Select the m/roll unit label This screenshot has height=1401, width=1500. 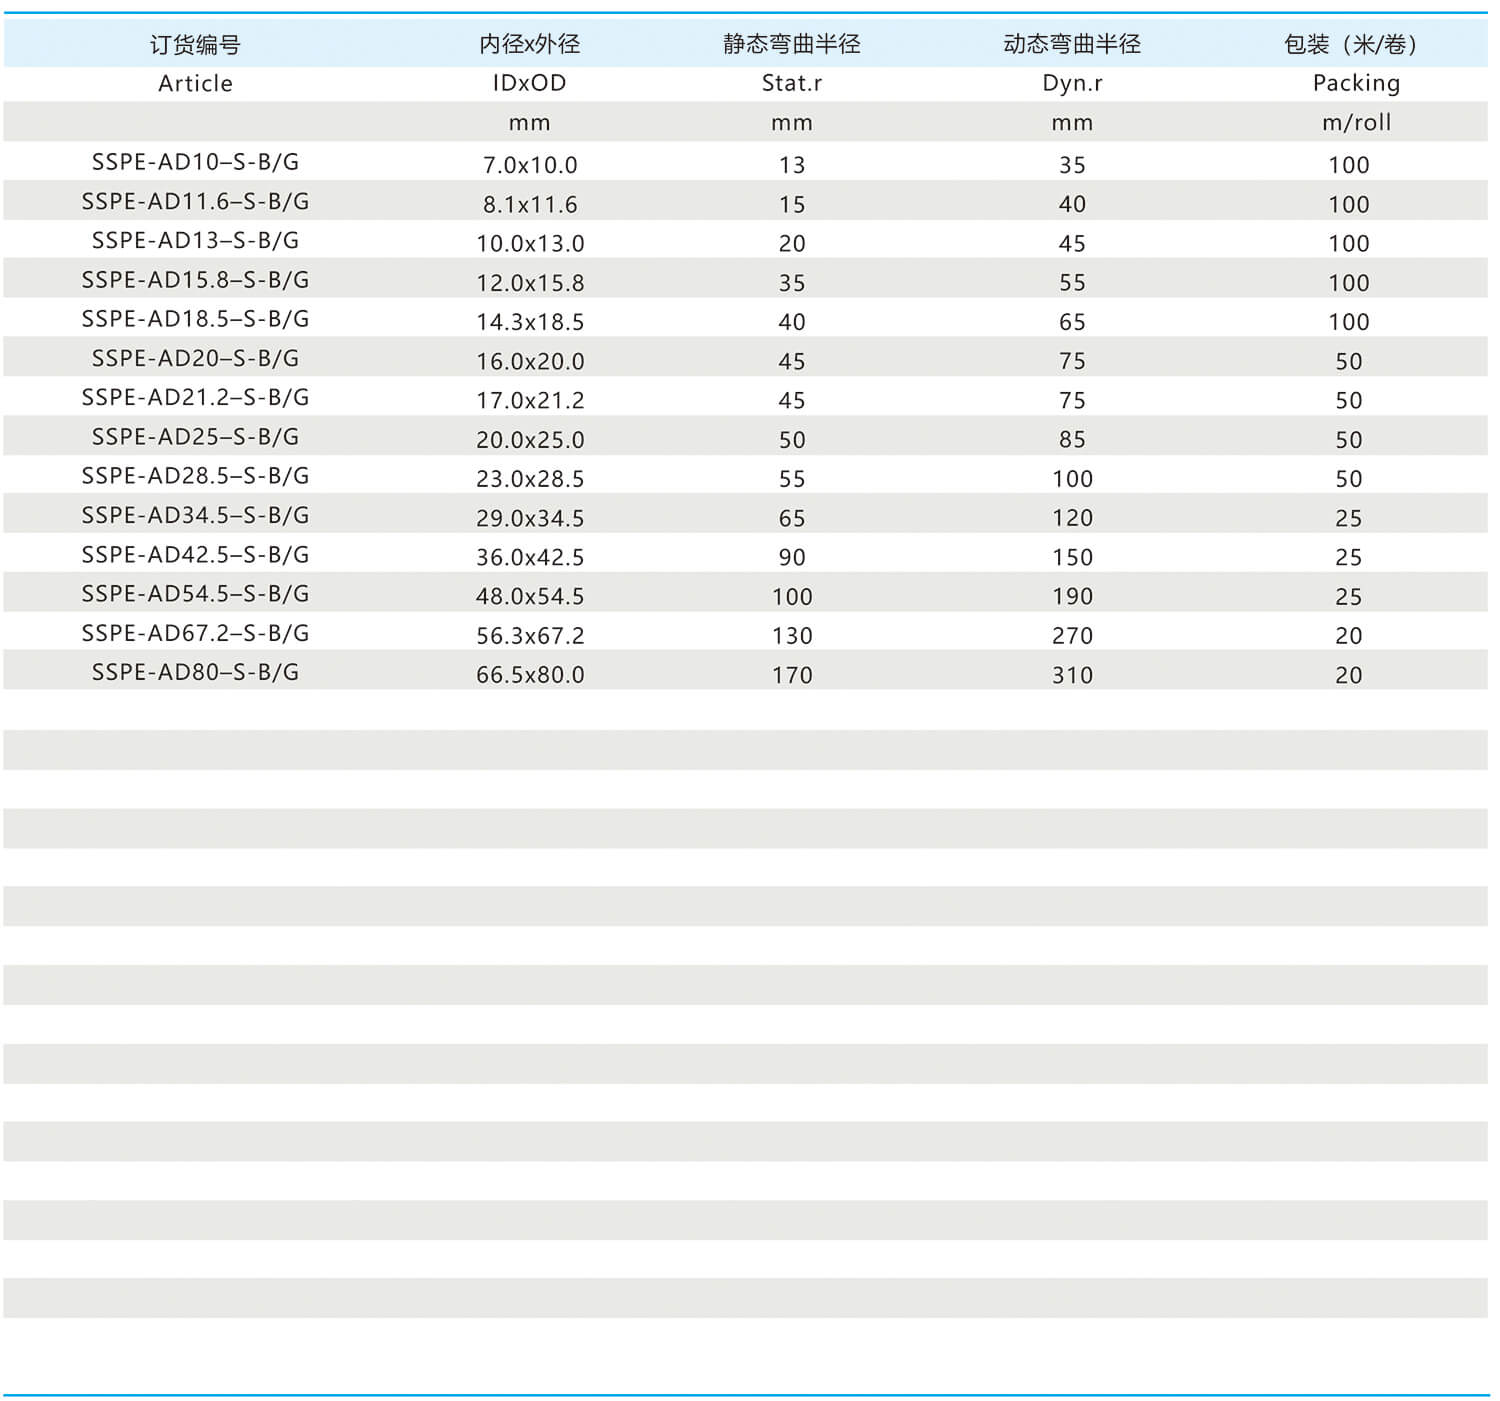tap(1356, 123)
